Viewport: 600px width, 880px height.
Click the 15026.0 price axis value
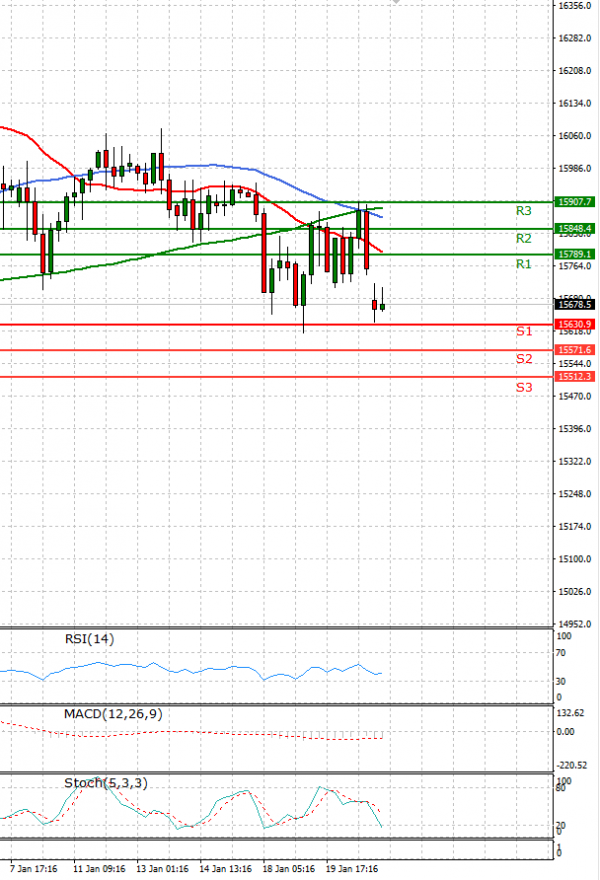point(575,592)
